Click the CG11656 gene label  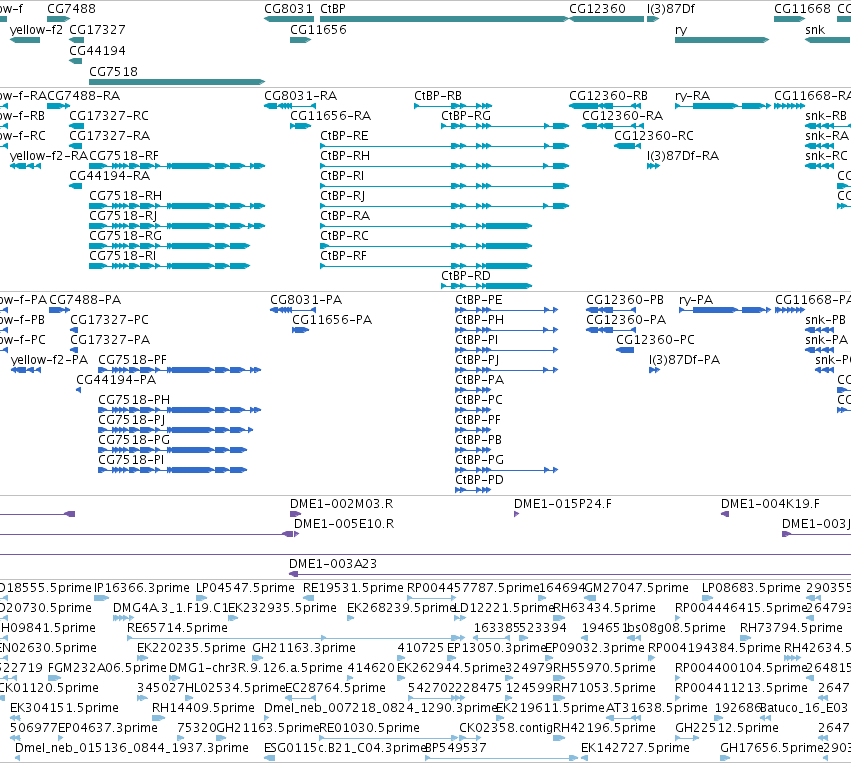(x=318, y=30)
